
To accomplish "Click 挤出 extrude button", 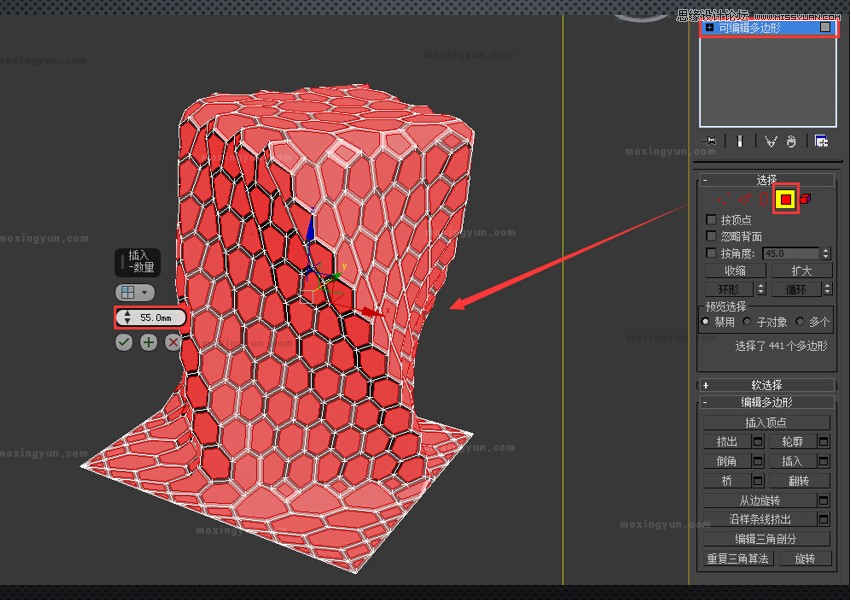I will point(727,442).
